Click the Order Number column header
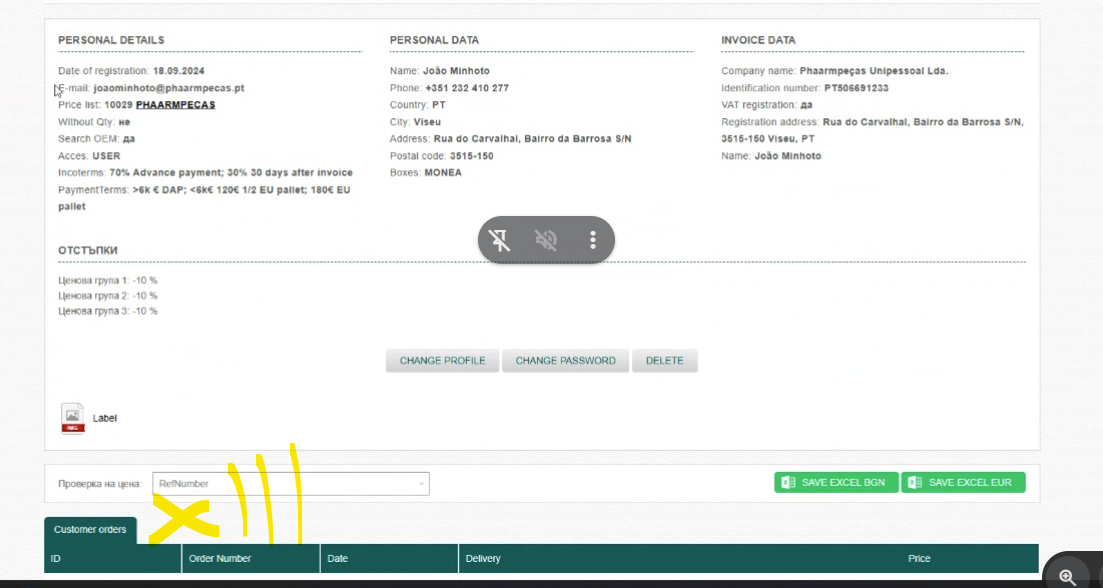Screen dimensions: 1103x588 pos(220,558)
